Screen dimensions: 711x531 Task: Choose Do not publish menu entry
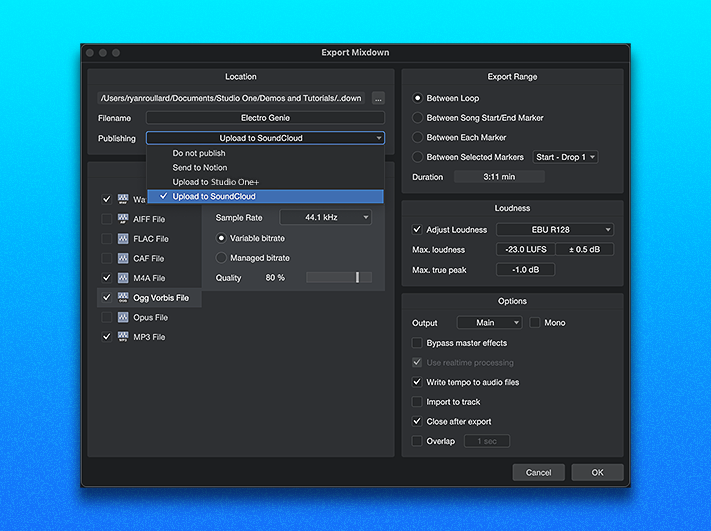tap(265, 153)
